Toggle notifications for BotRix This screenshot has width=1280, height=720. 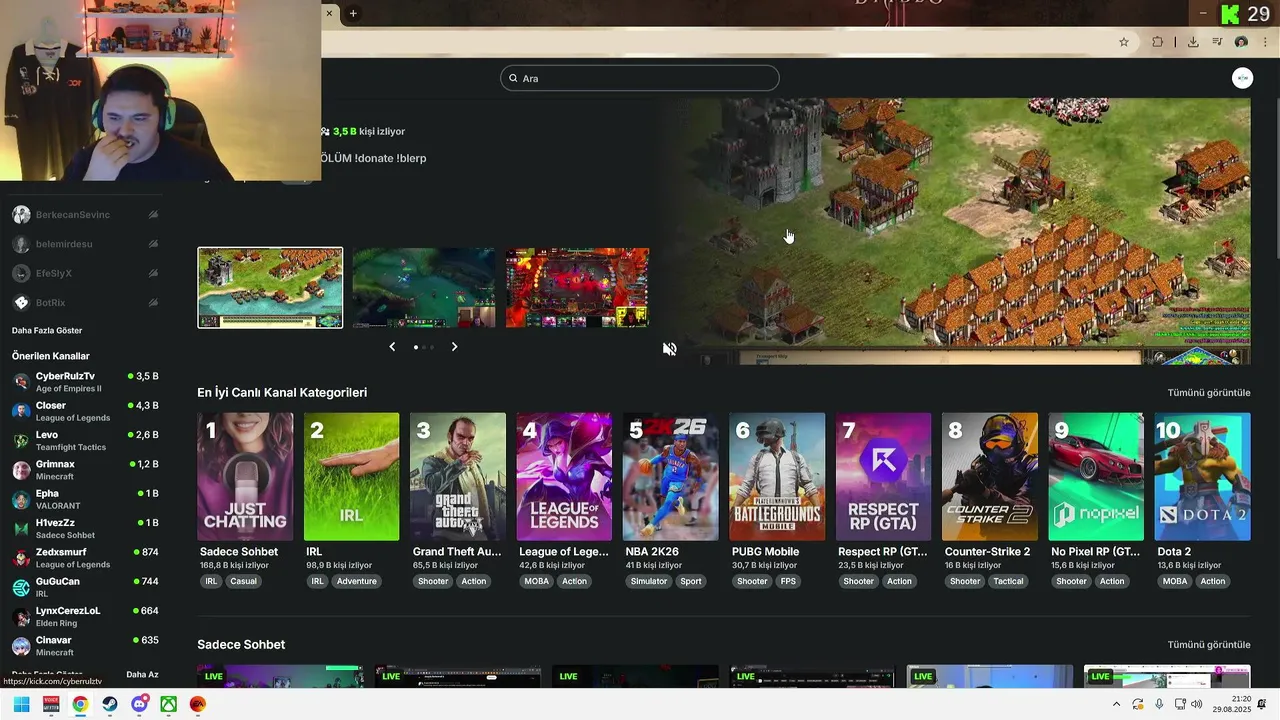[x=153, y=302]
